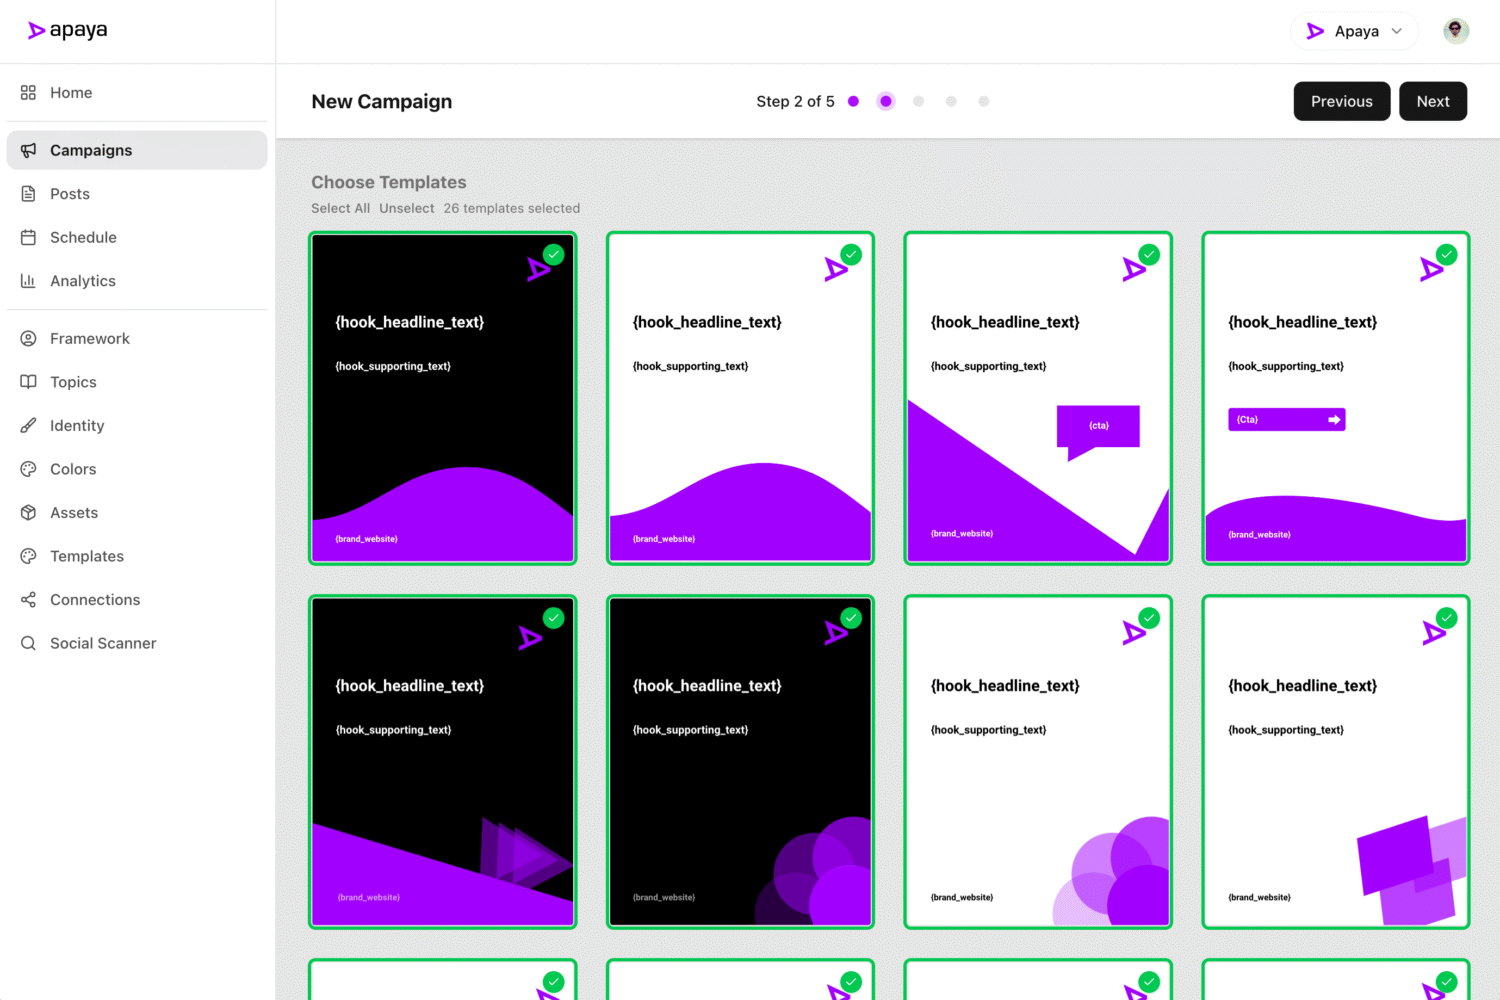Screen dimensions: 1500x1000
Task: Uncheck the white template with CTA arrow button
Action: 1446,254
